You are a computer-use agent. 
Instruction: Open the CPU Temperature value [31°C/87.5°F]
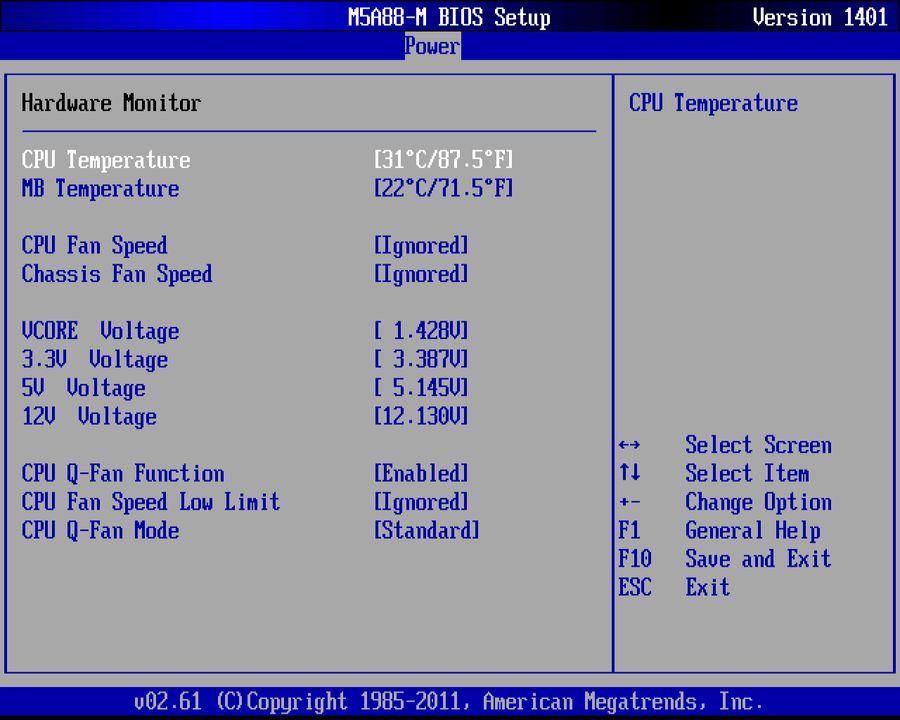[x=443, y=160]
